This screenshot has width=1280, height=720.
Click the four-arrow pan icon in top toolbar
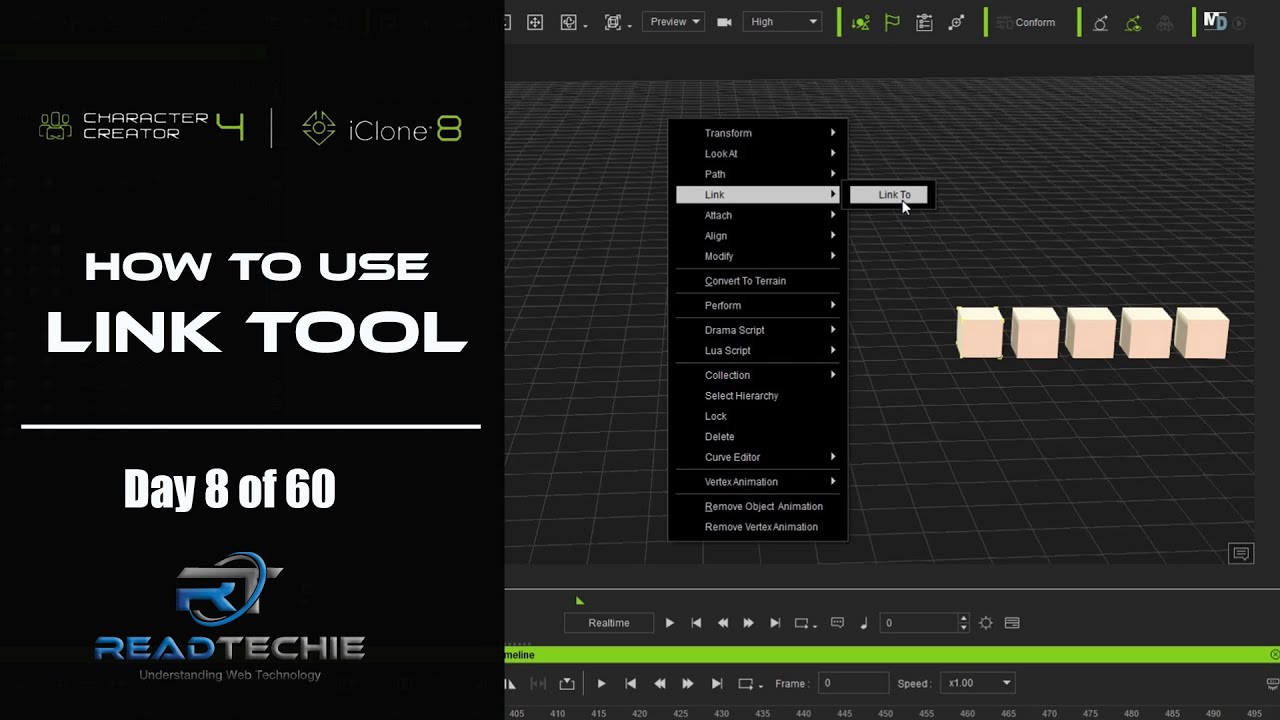click(x=535, y=22)
